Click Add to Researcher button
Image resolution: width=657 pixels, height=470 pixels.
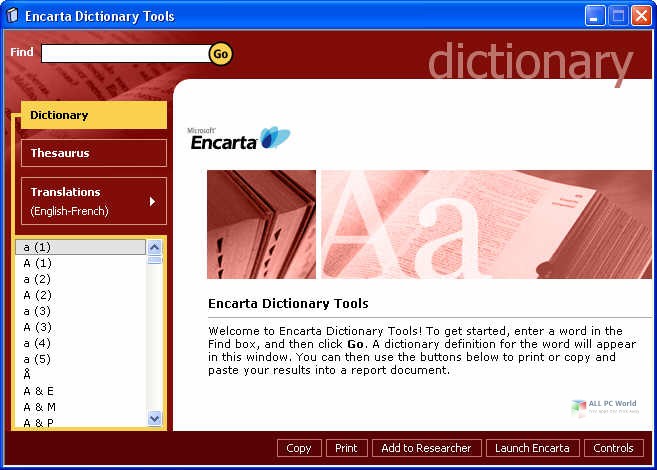[427, 448]
